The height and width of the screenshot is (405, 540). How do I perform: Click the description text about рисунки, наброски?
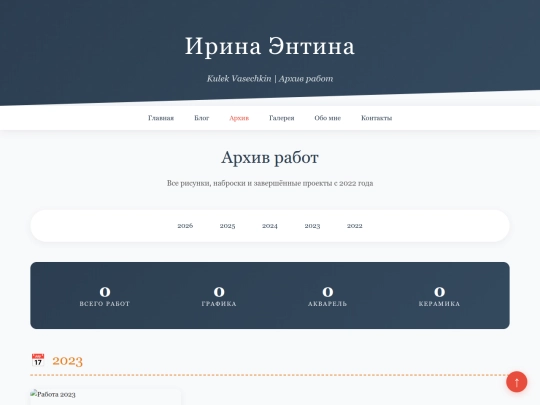click(270, 183)
